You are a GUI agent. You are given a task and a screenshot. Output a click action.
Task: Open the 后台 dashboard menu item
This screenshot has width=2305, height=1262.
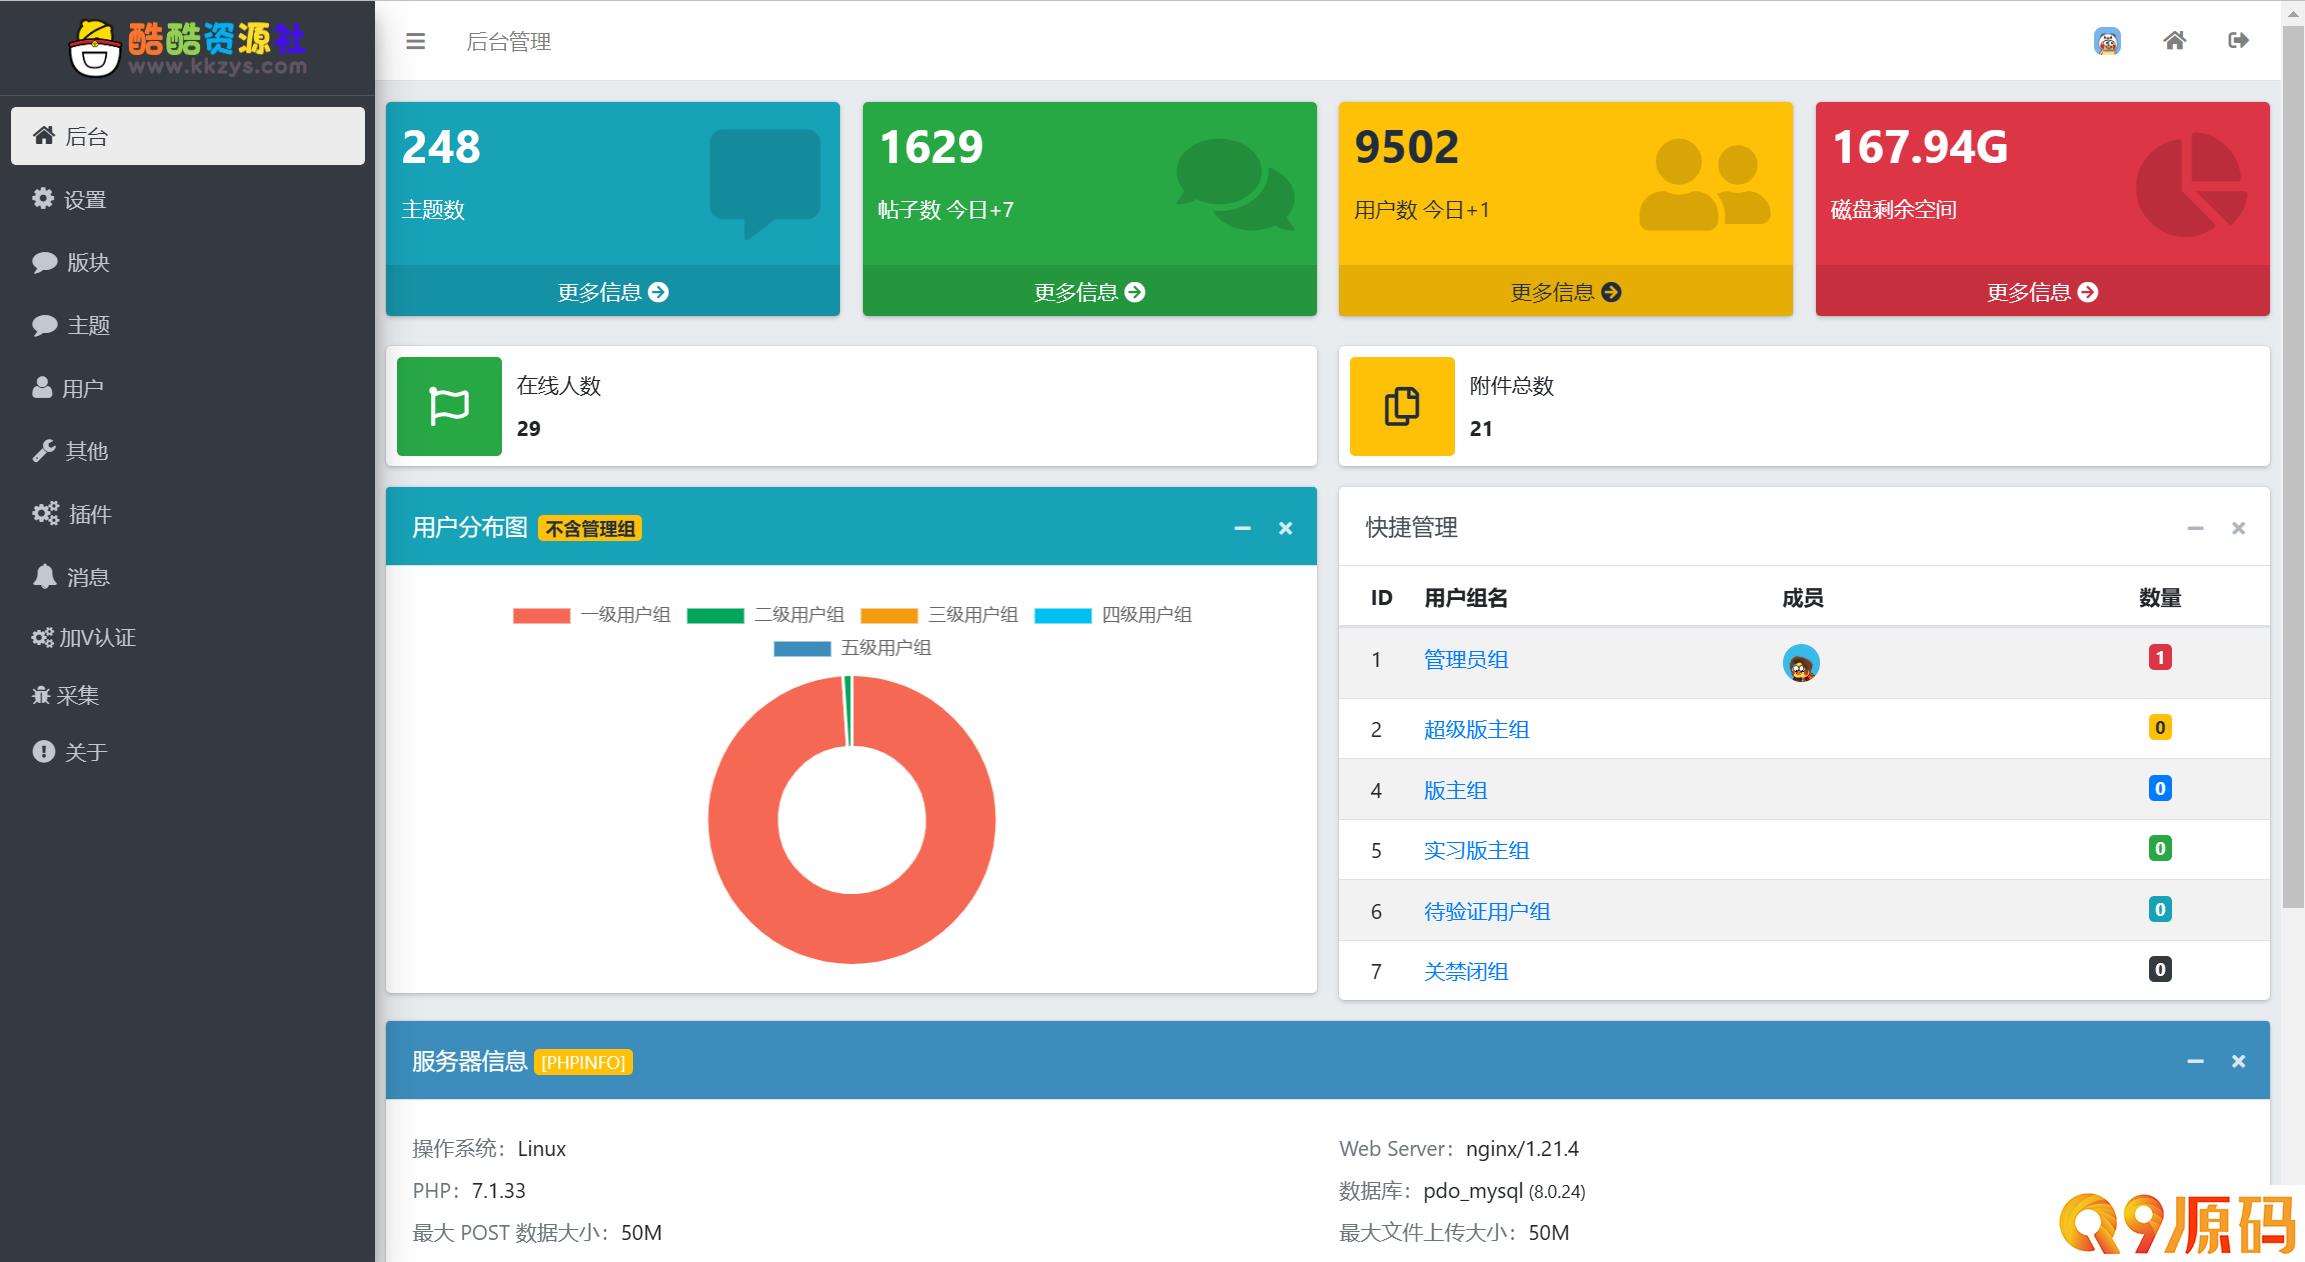click(x=188, y=136)
